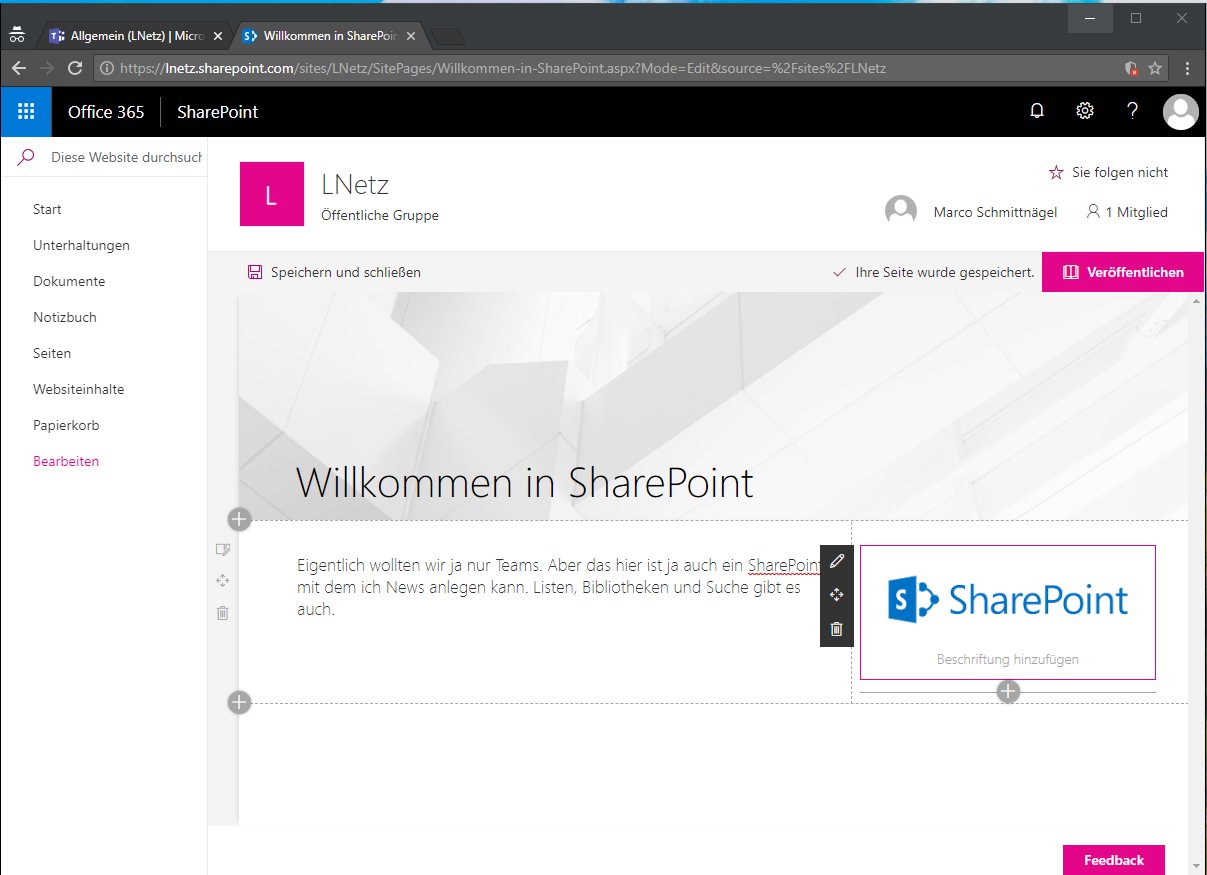Click the Willkommen in SharePoint page title
The width and height of the screenshot is (1207, 875).
525,483
